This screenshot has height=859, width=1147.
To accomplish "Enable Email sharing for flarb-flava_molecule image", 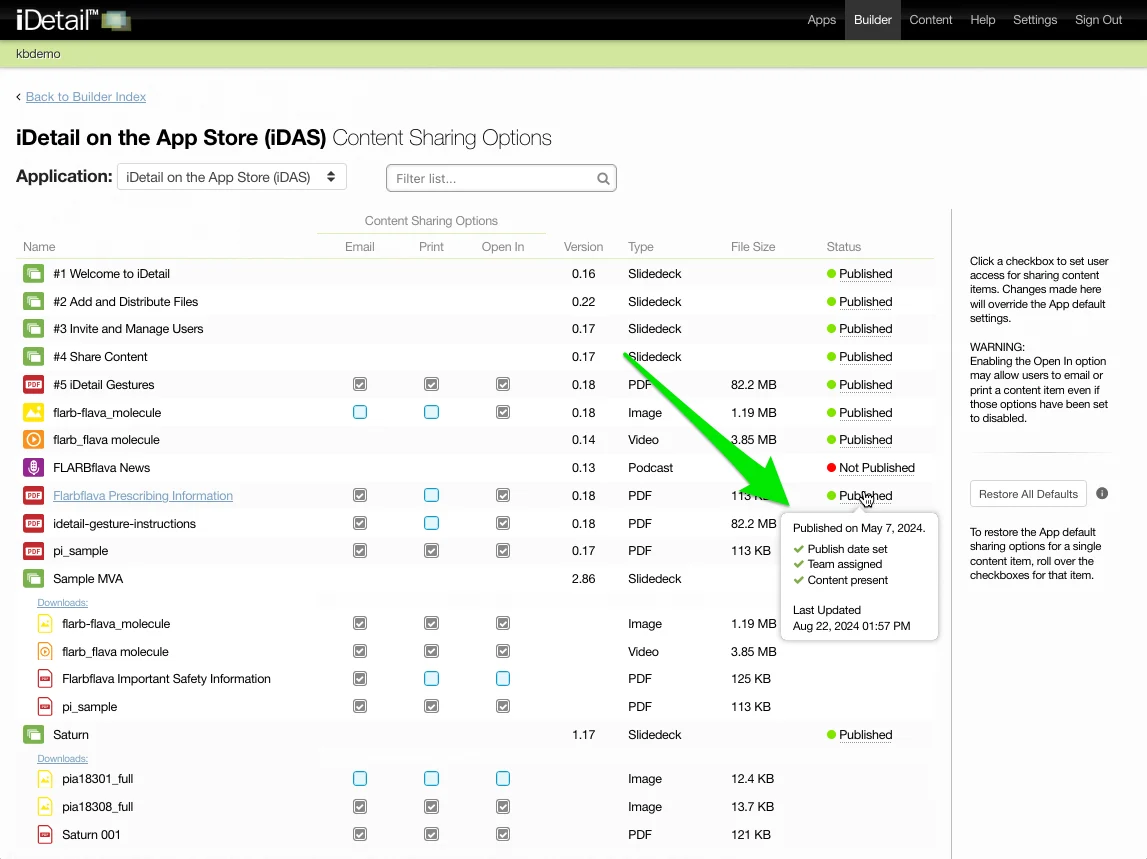I will coord(360,412).
